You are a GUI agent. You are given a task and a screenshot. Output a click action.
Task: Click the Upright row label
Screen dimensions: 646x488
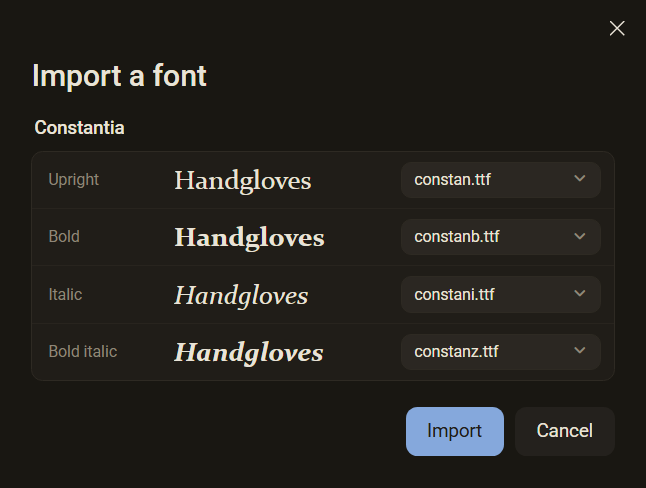click(x=74, y=180)
